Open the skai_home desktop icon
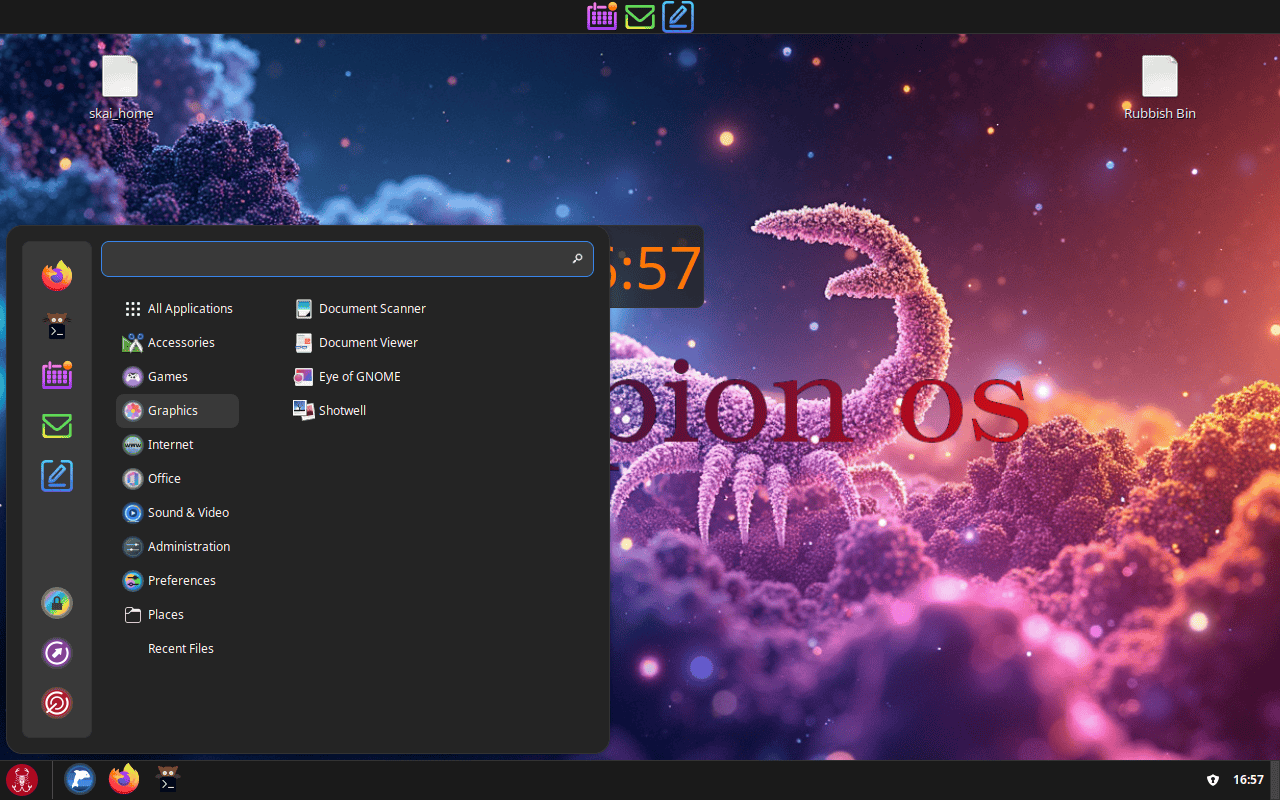The width and height of the screenshot is (1280, 800). coord(121,88)
